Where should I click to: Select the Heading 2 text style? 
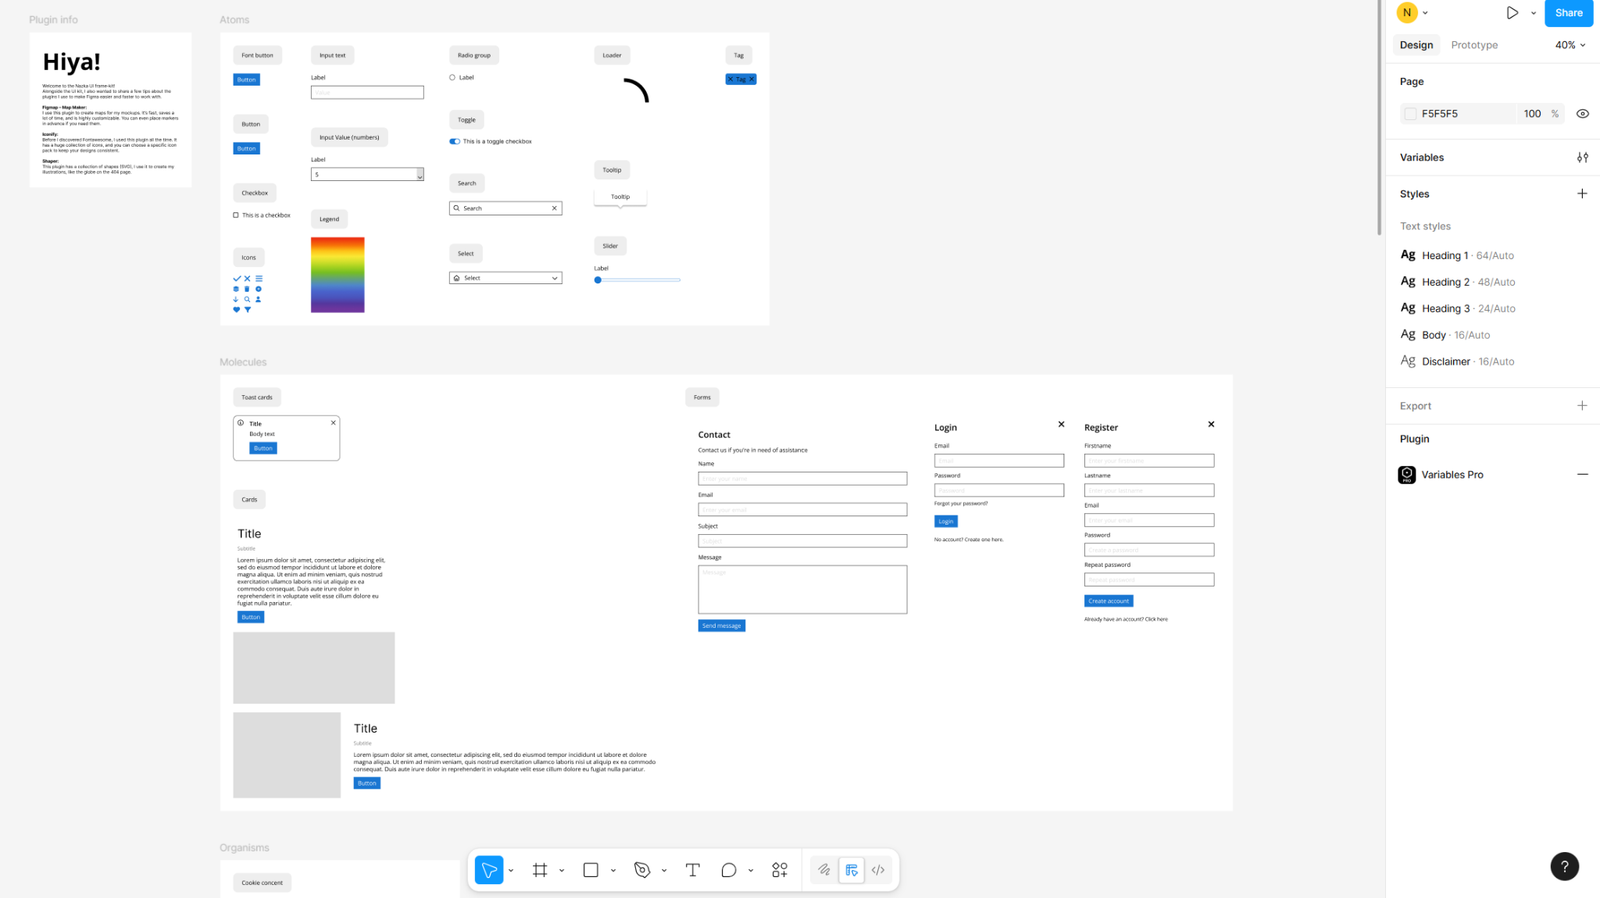coord(1458,282)
